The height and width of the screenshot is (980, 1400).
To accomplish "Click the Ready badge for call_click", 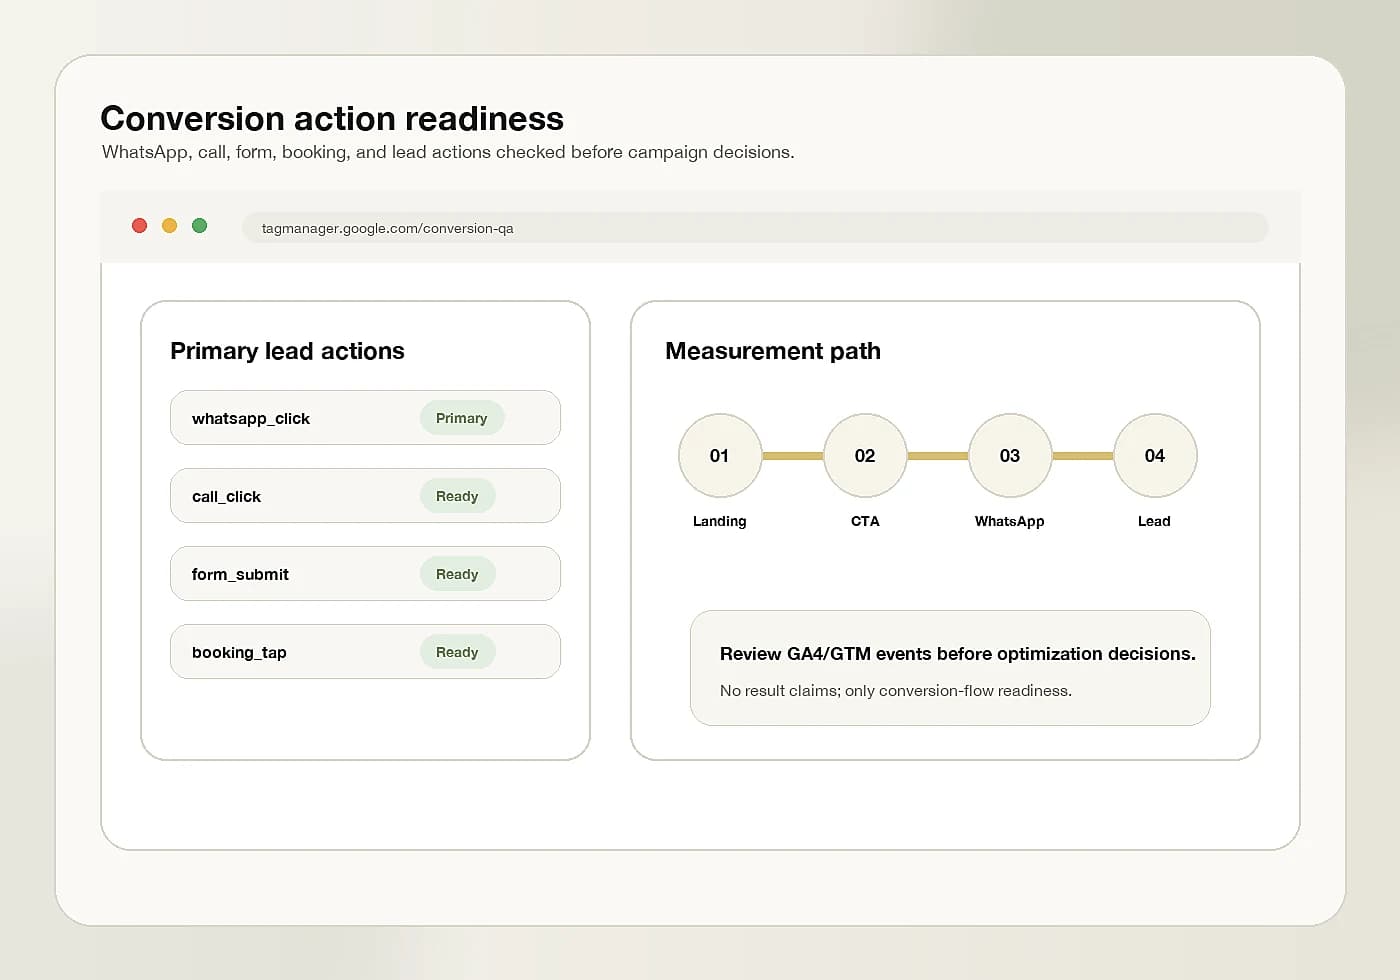I will tap(458, 496).
